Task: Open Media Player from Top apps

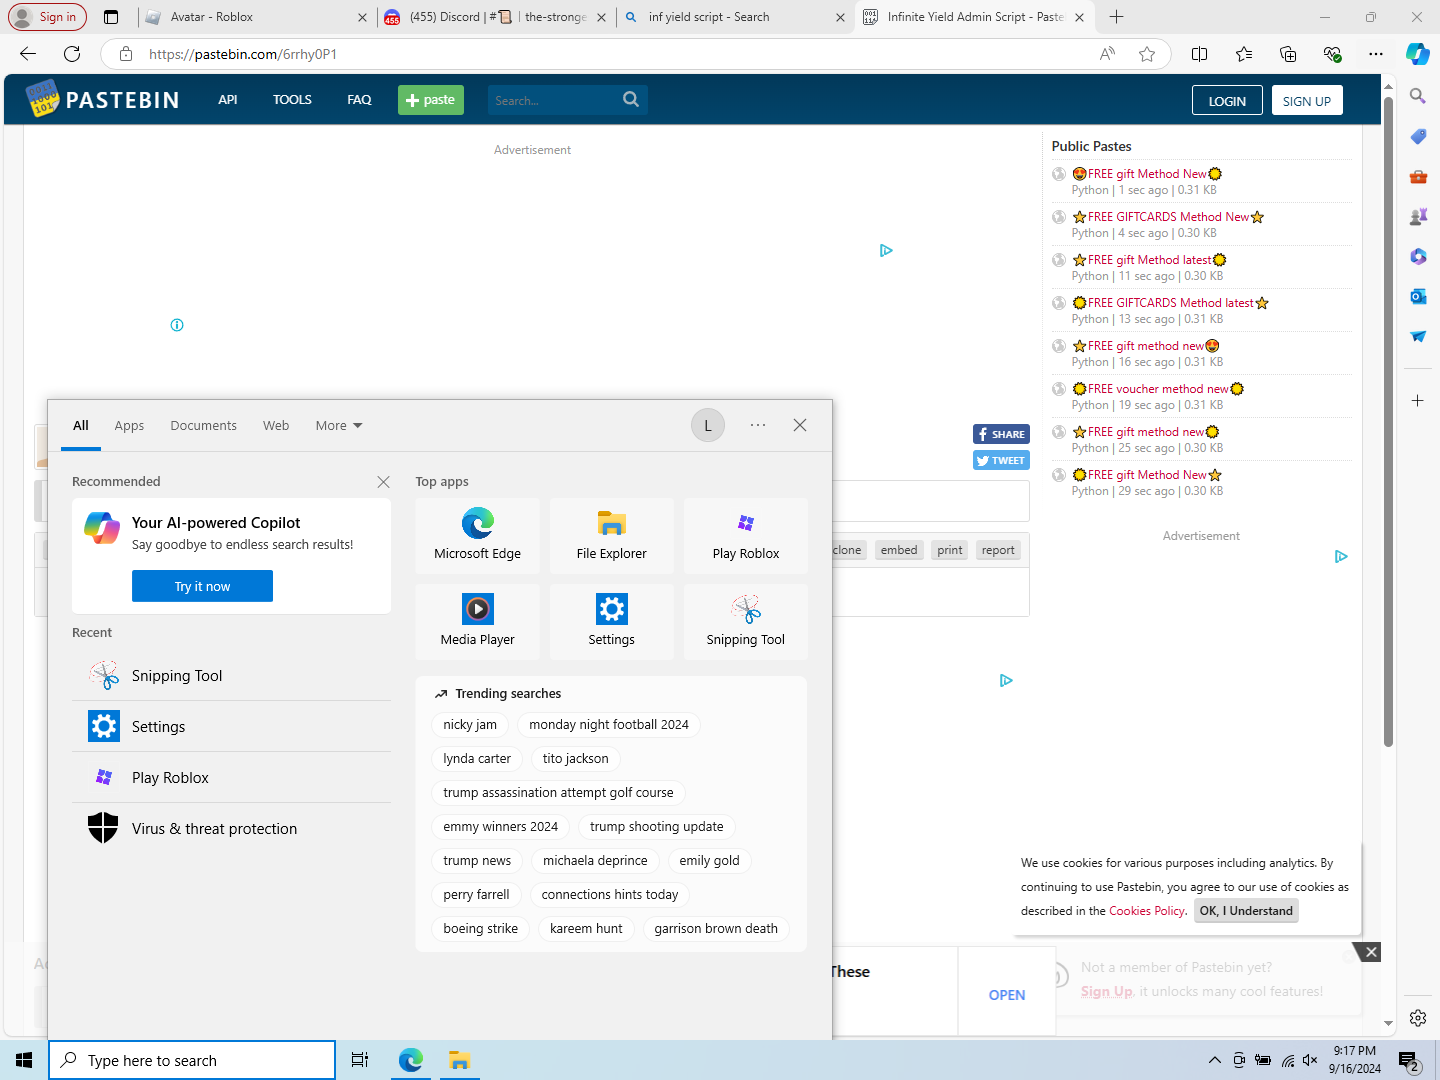Action: click(x=477, y=622)
